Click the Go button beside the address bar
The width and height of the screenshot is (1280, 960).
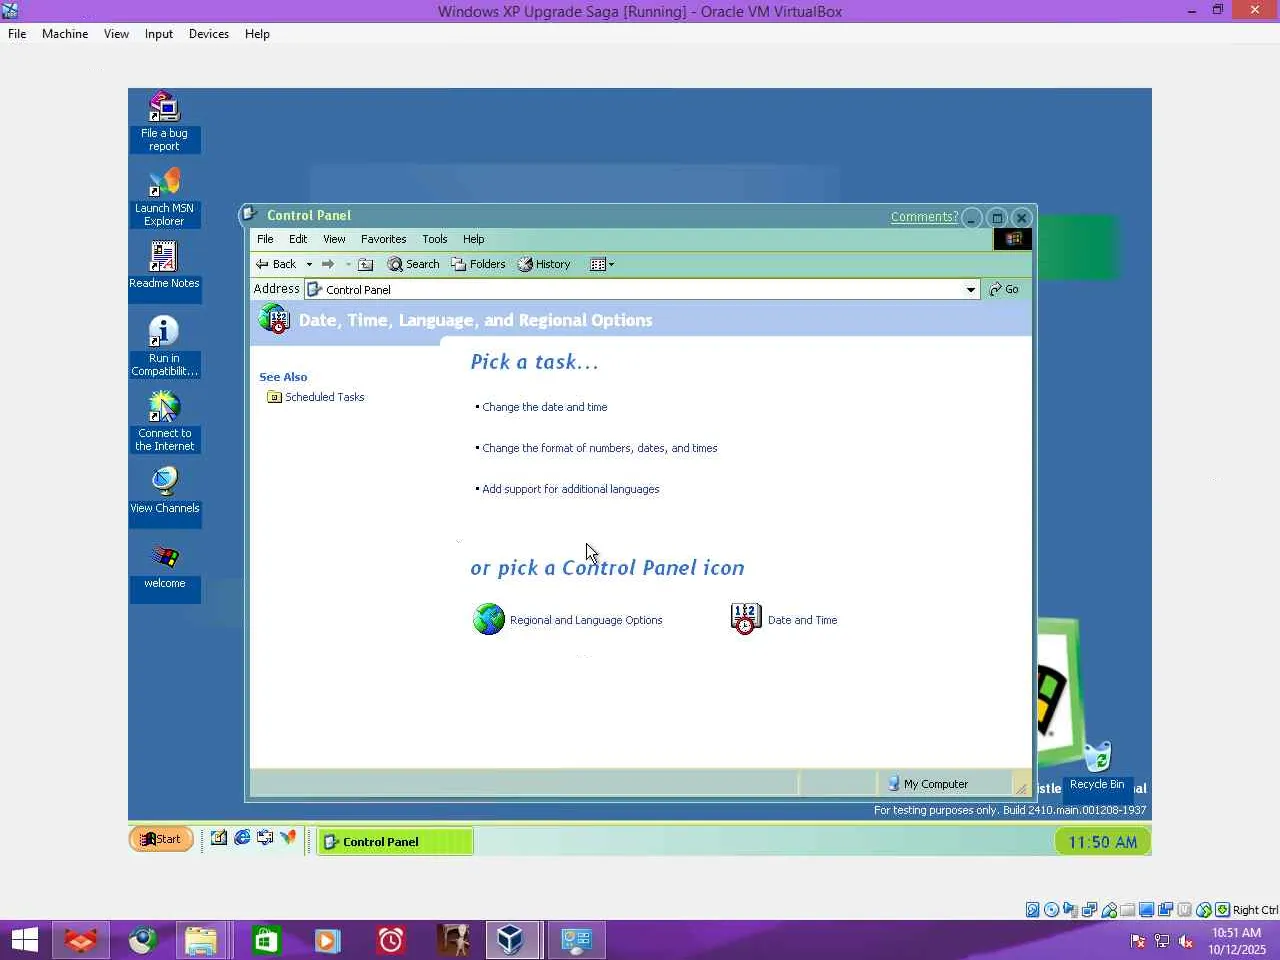pyautogui.click(x=1004, y=289)
